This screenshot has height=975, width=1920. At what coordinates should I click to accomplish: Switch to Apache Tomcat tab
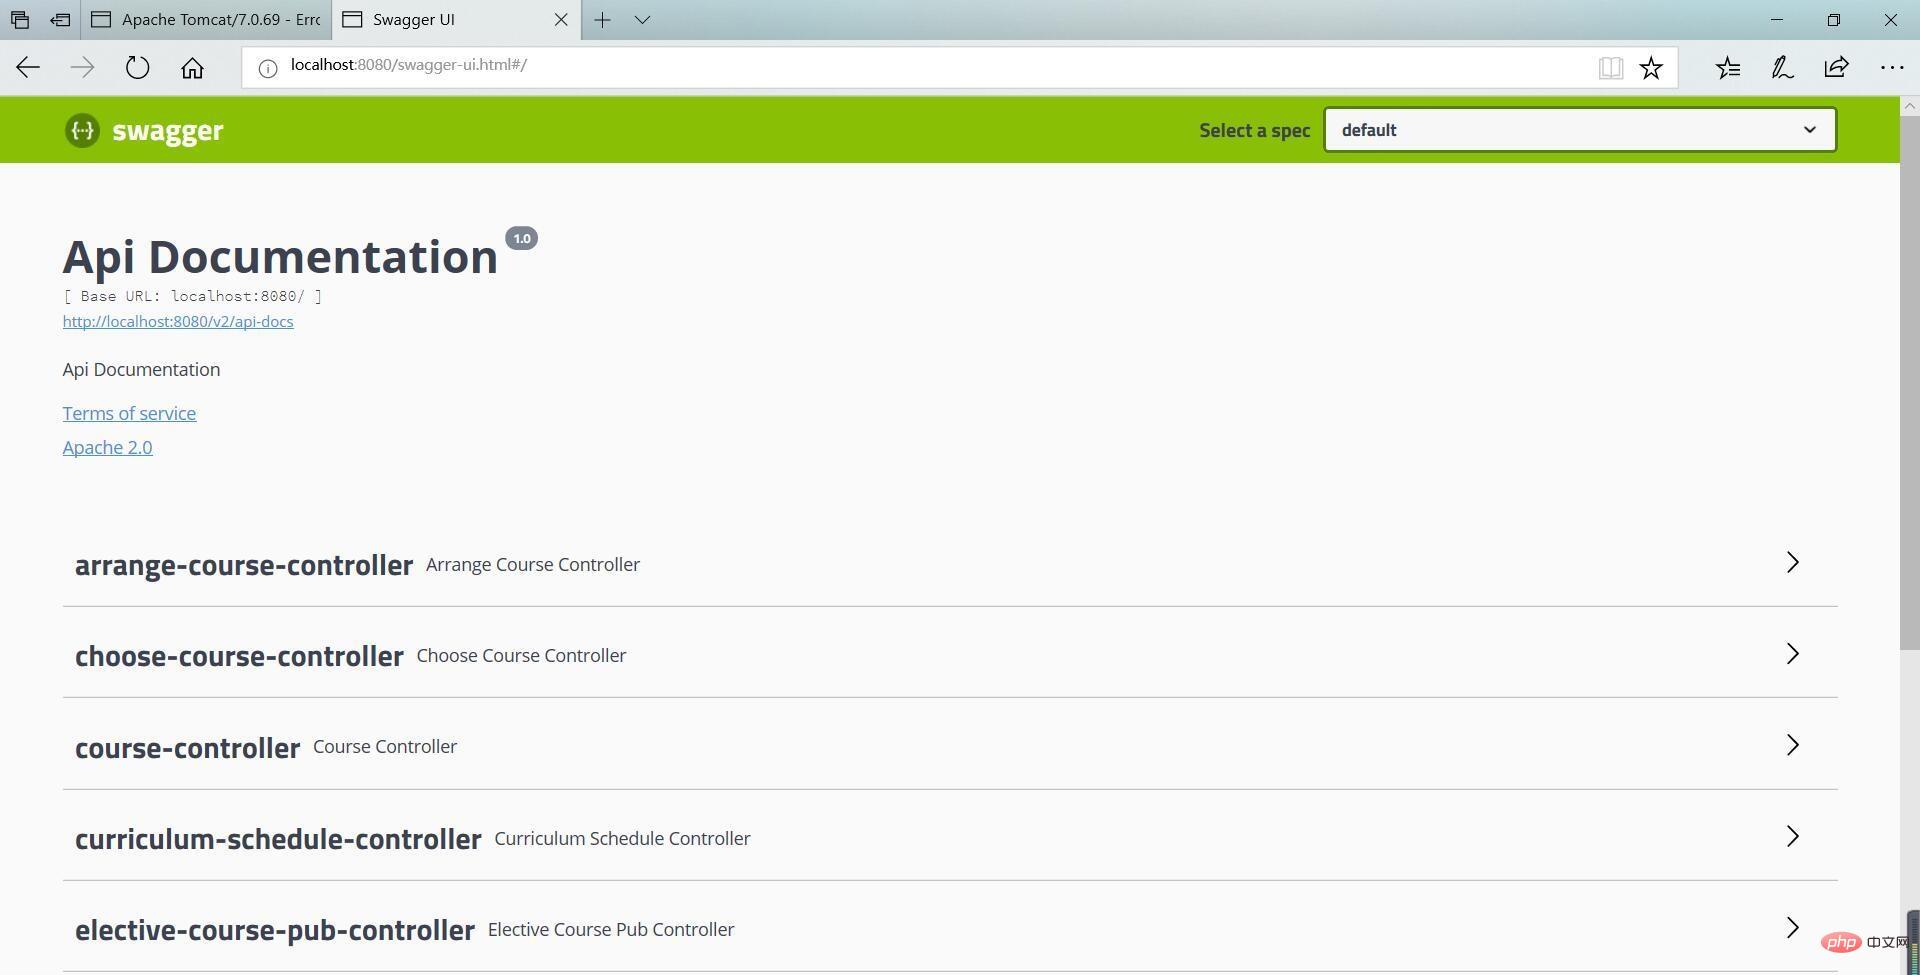(x=208, y=20)
